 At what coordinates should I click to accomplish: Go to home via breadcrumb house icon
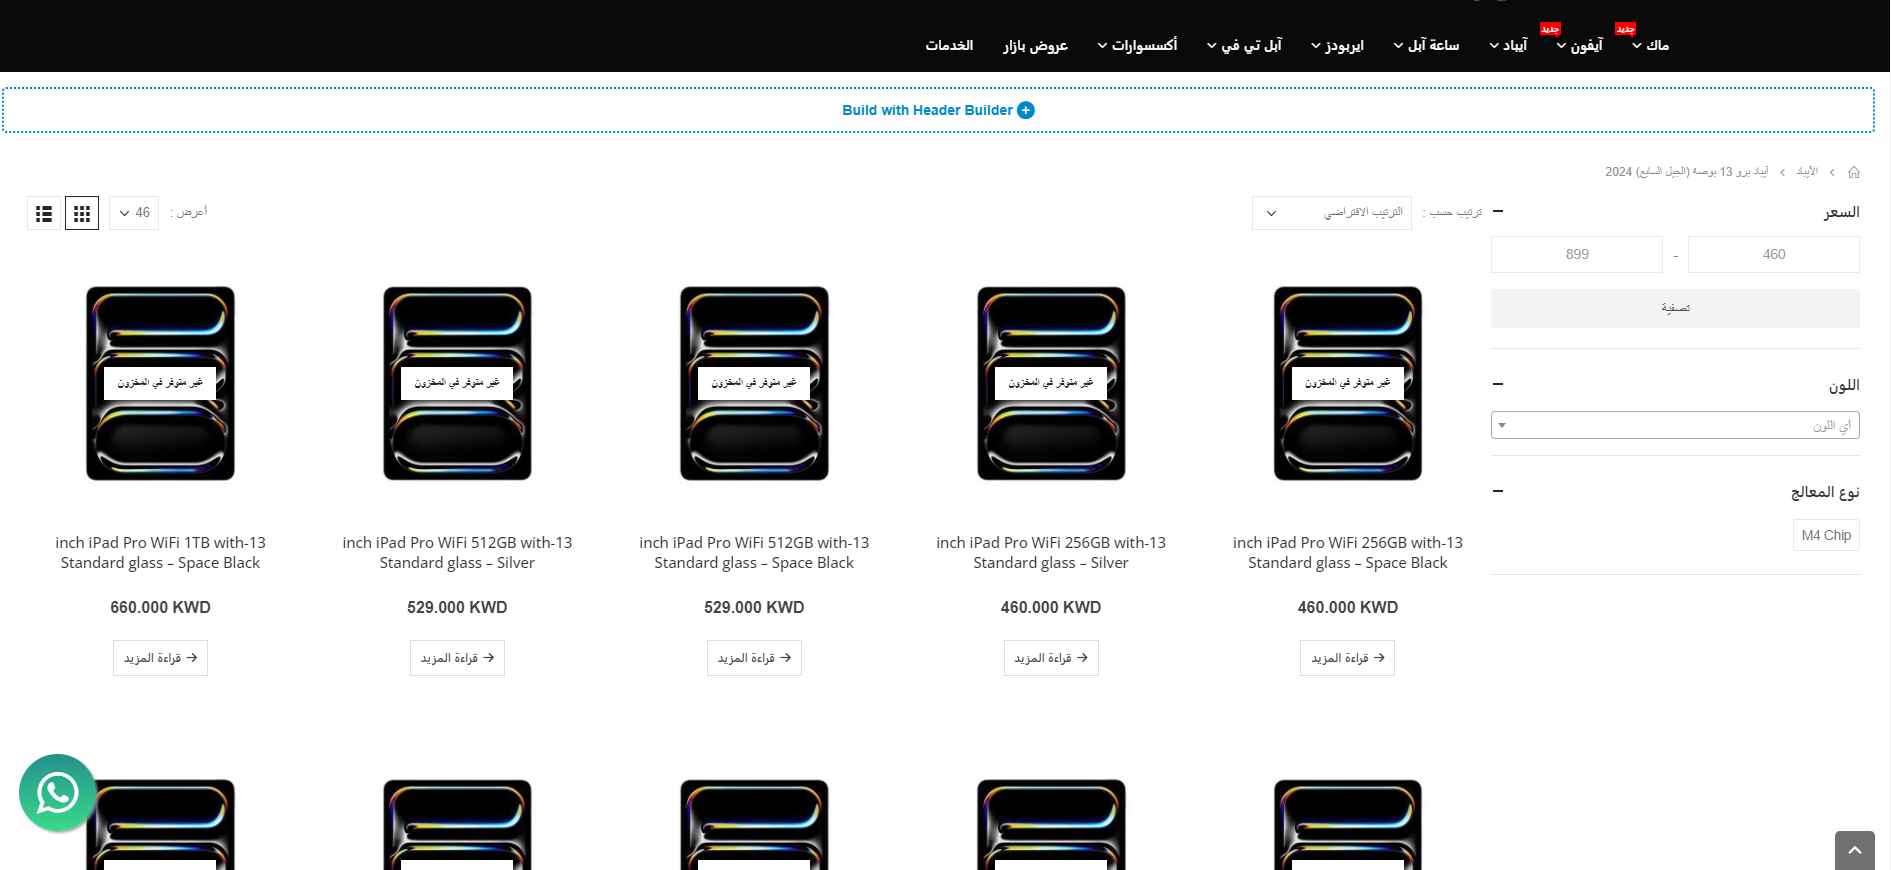click(1853, 172)
